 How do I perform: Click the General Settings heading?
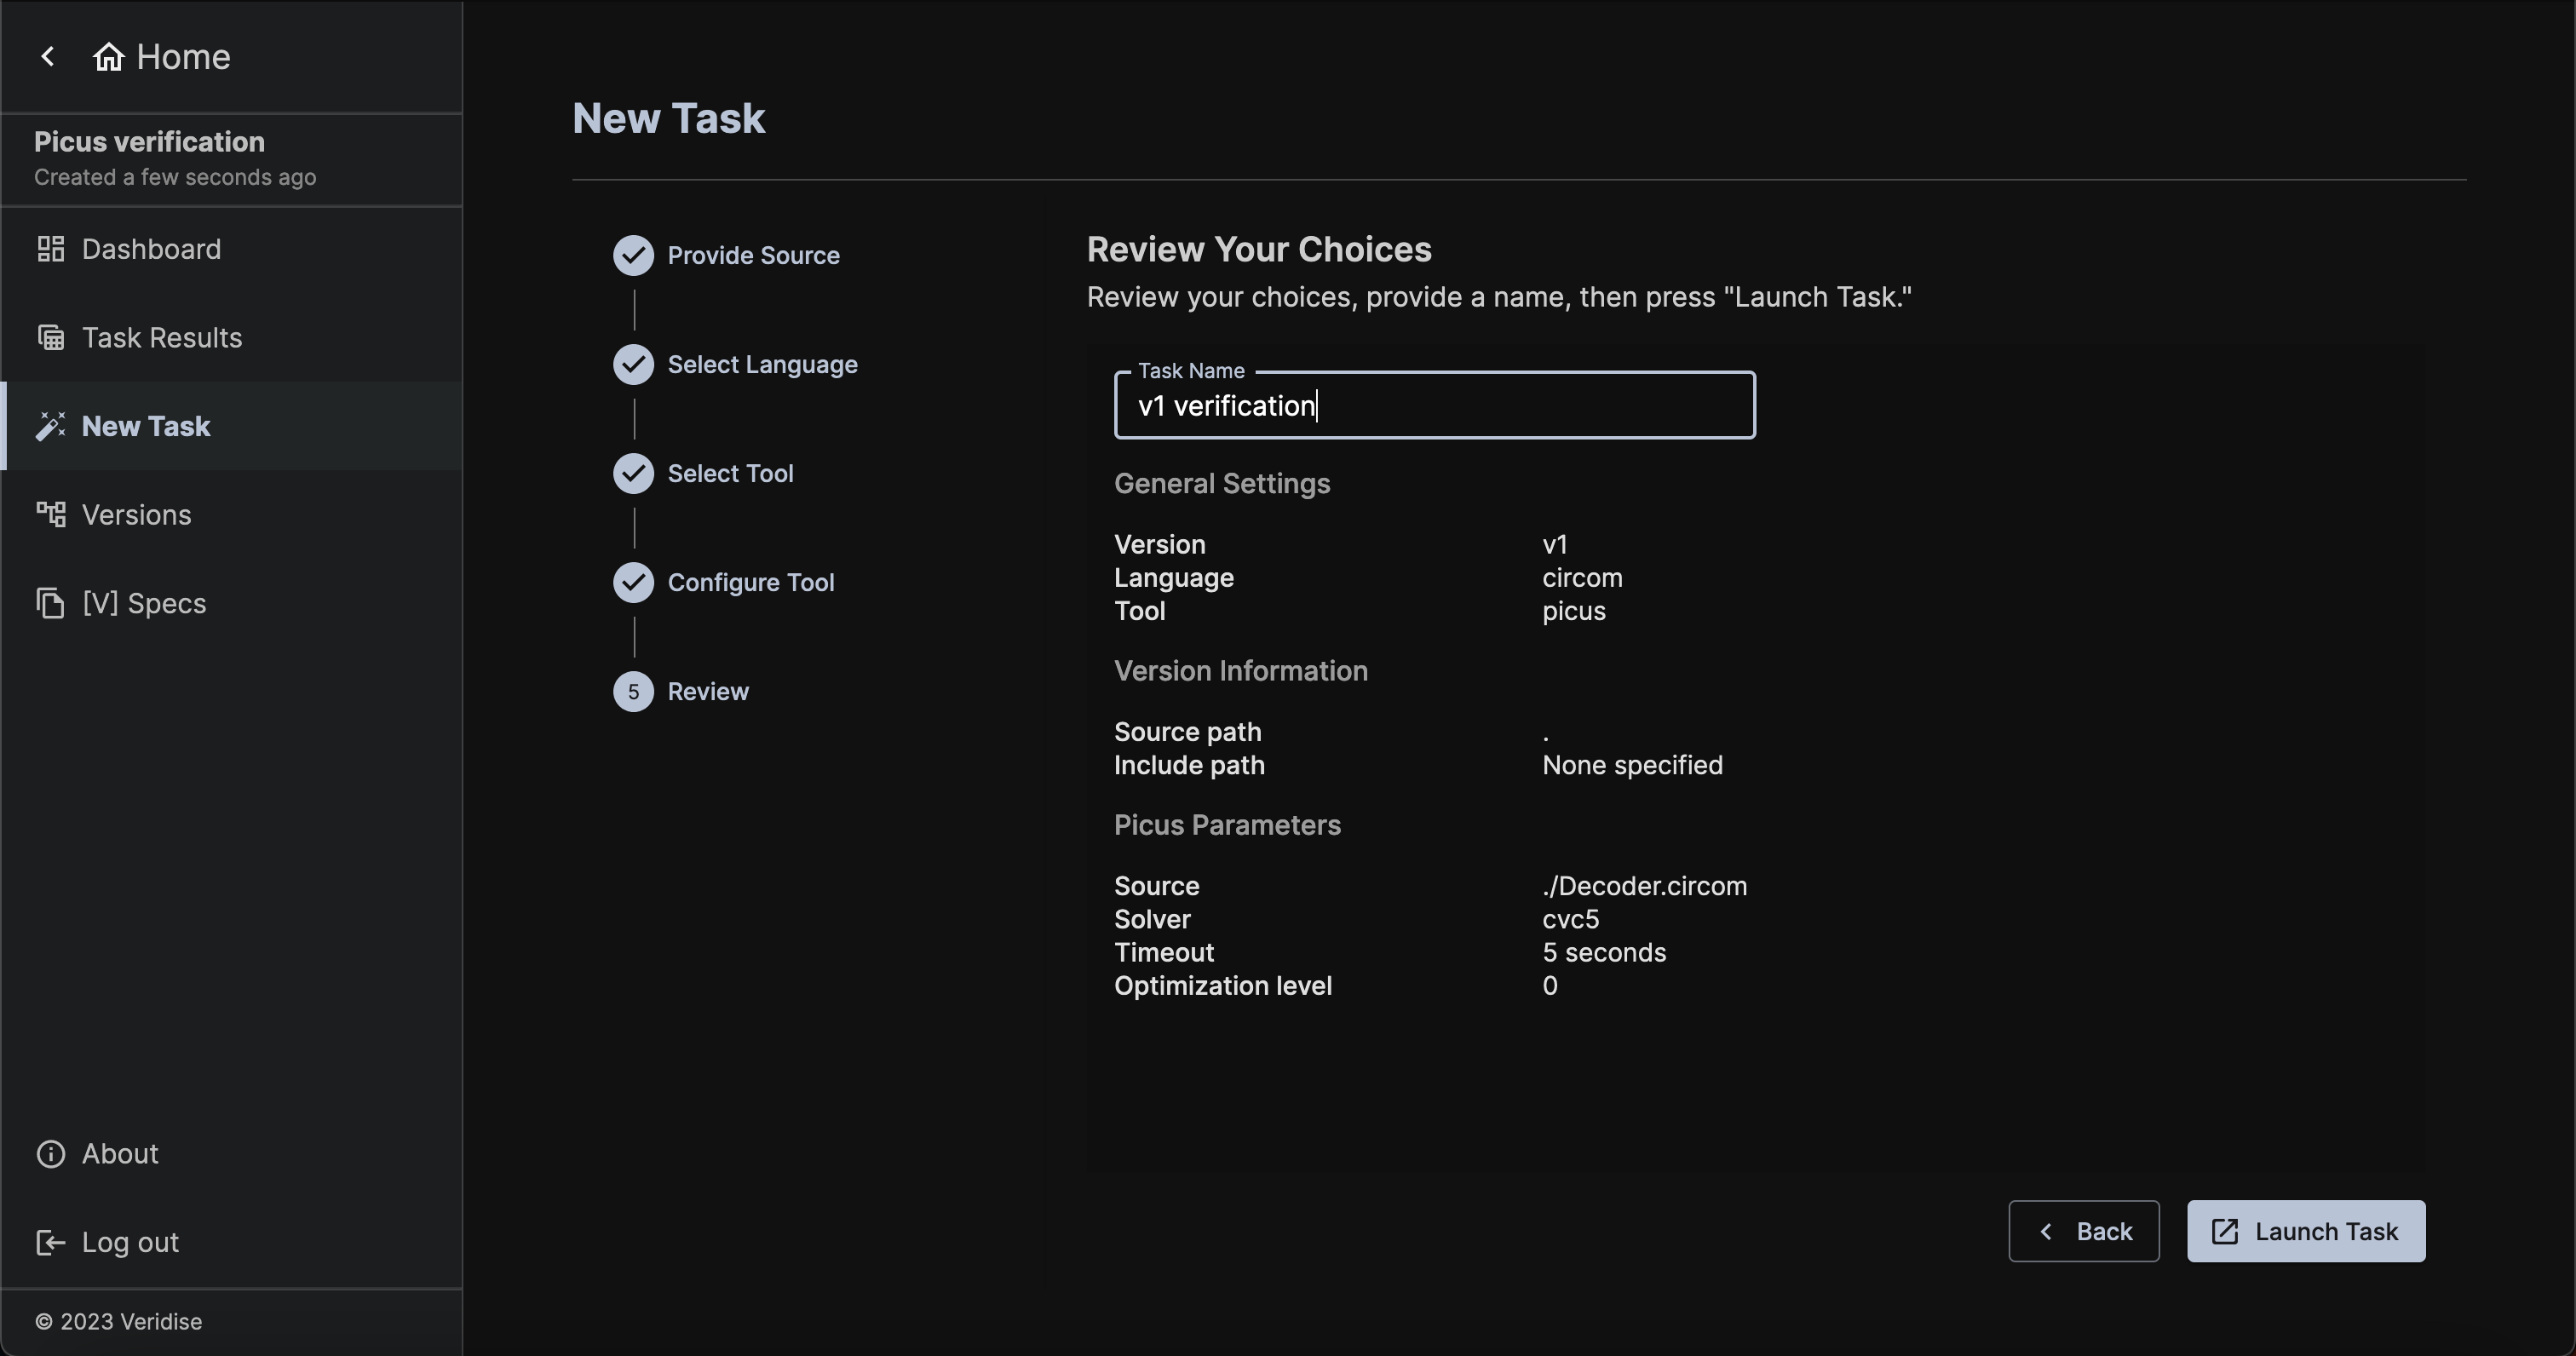pyautogui.click(x=1222, y=484)
